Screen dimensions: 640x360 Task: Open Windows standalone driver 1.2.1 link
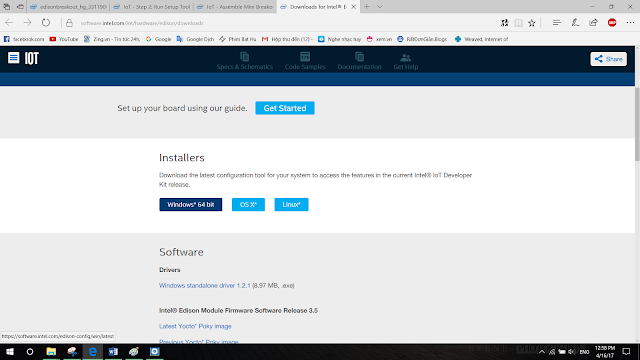(204, 286)
